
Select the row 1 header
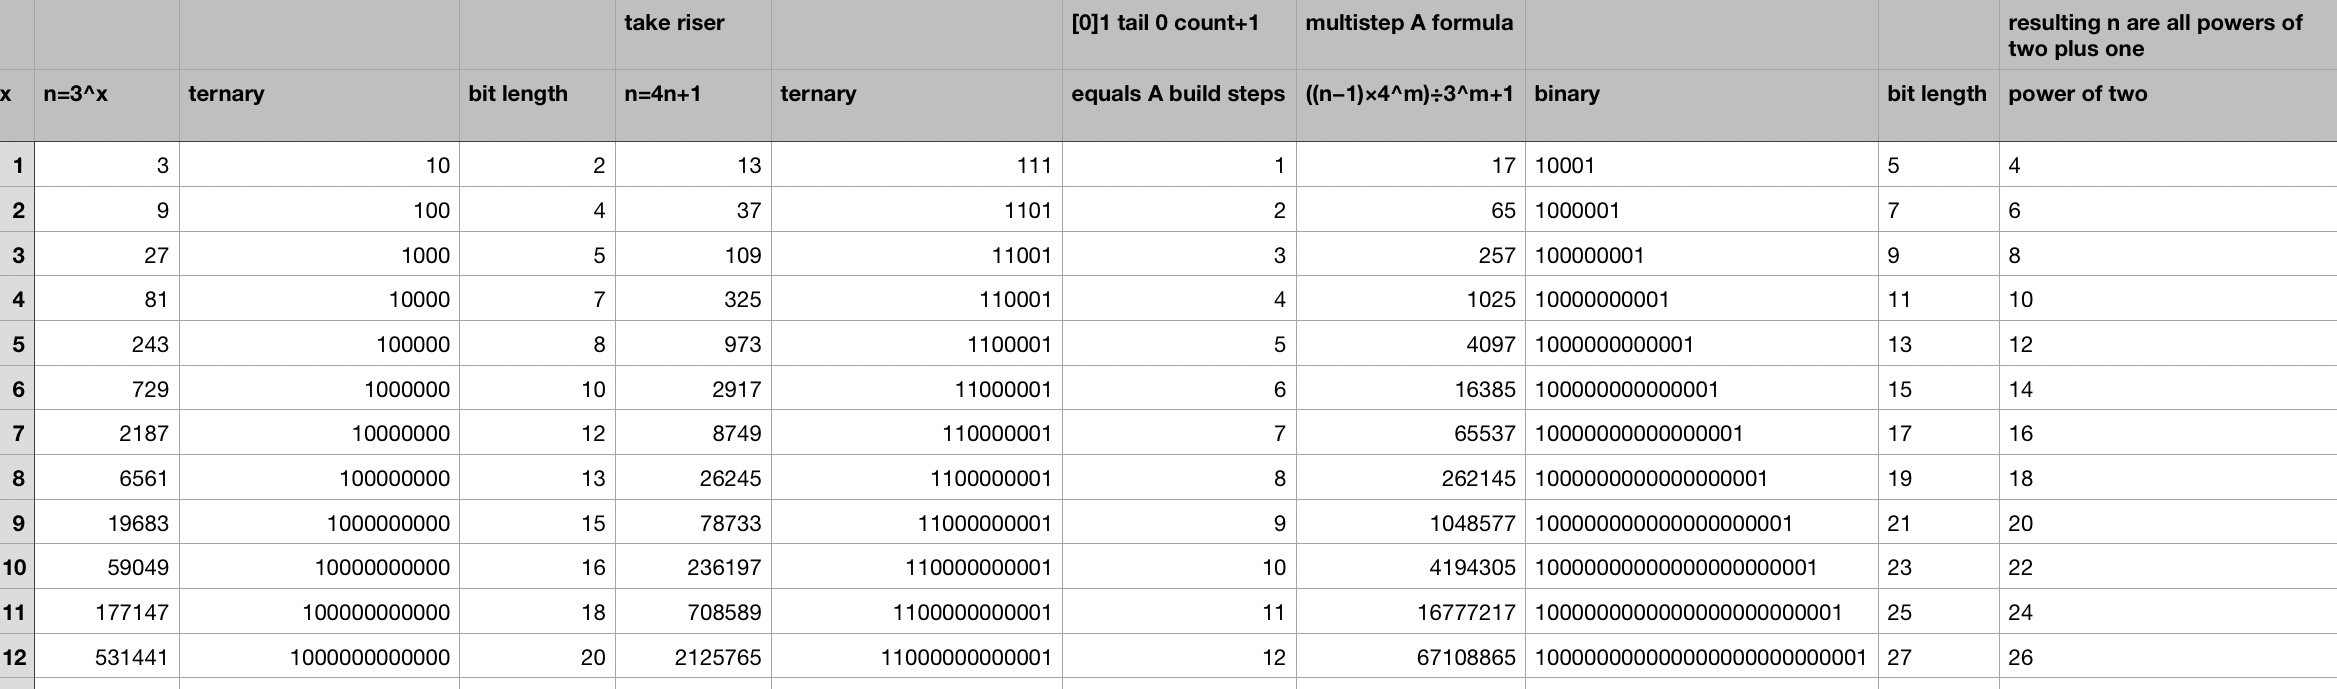tap(17, 165)
